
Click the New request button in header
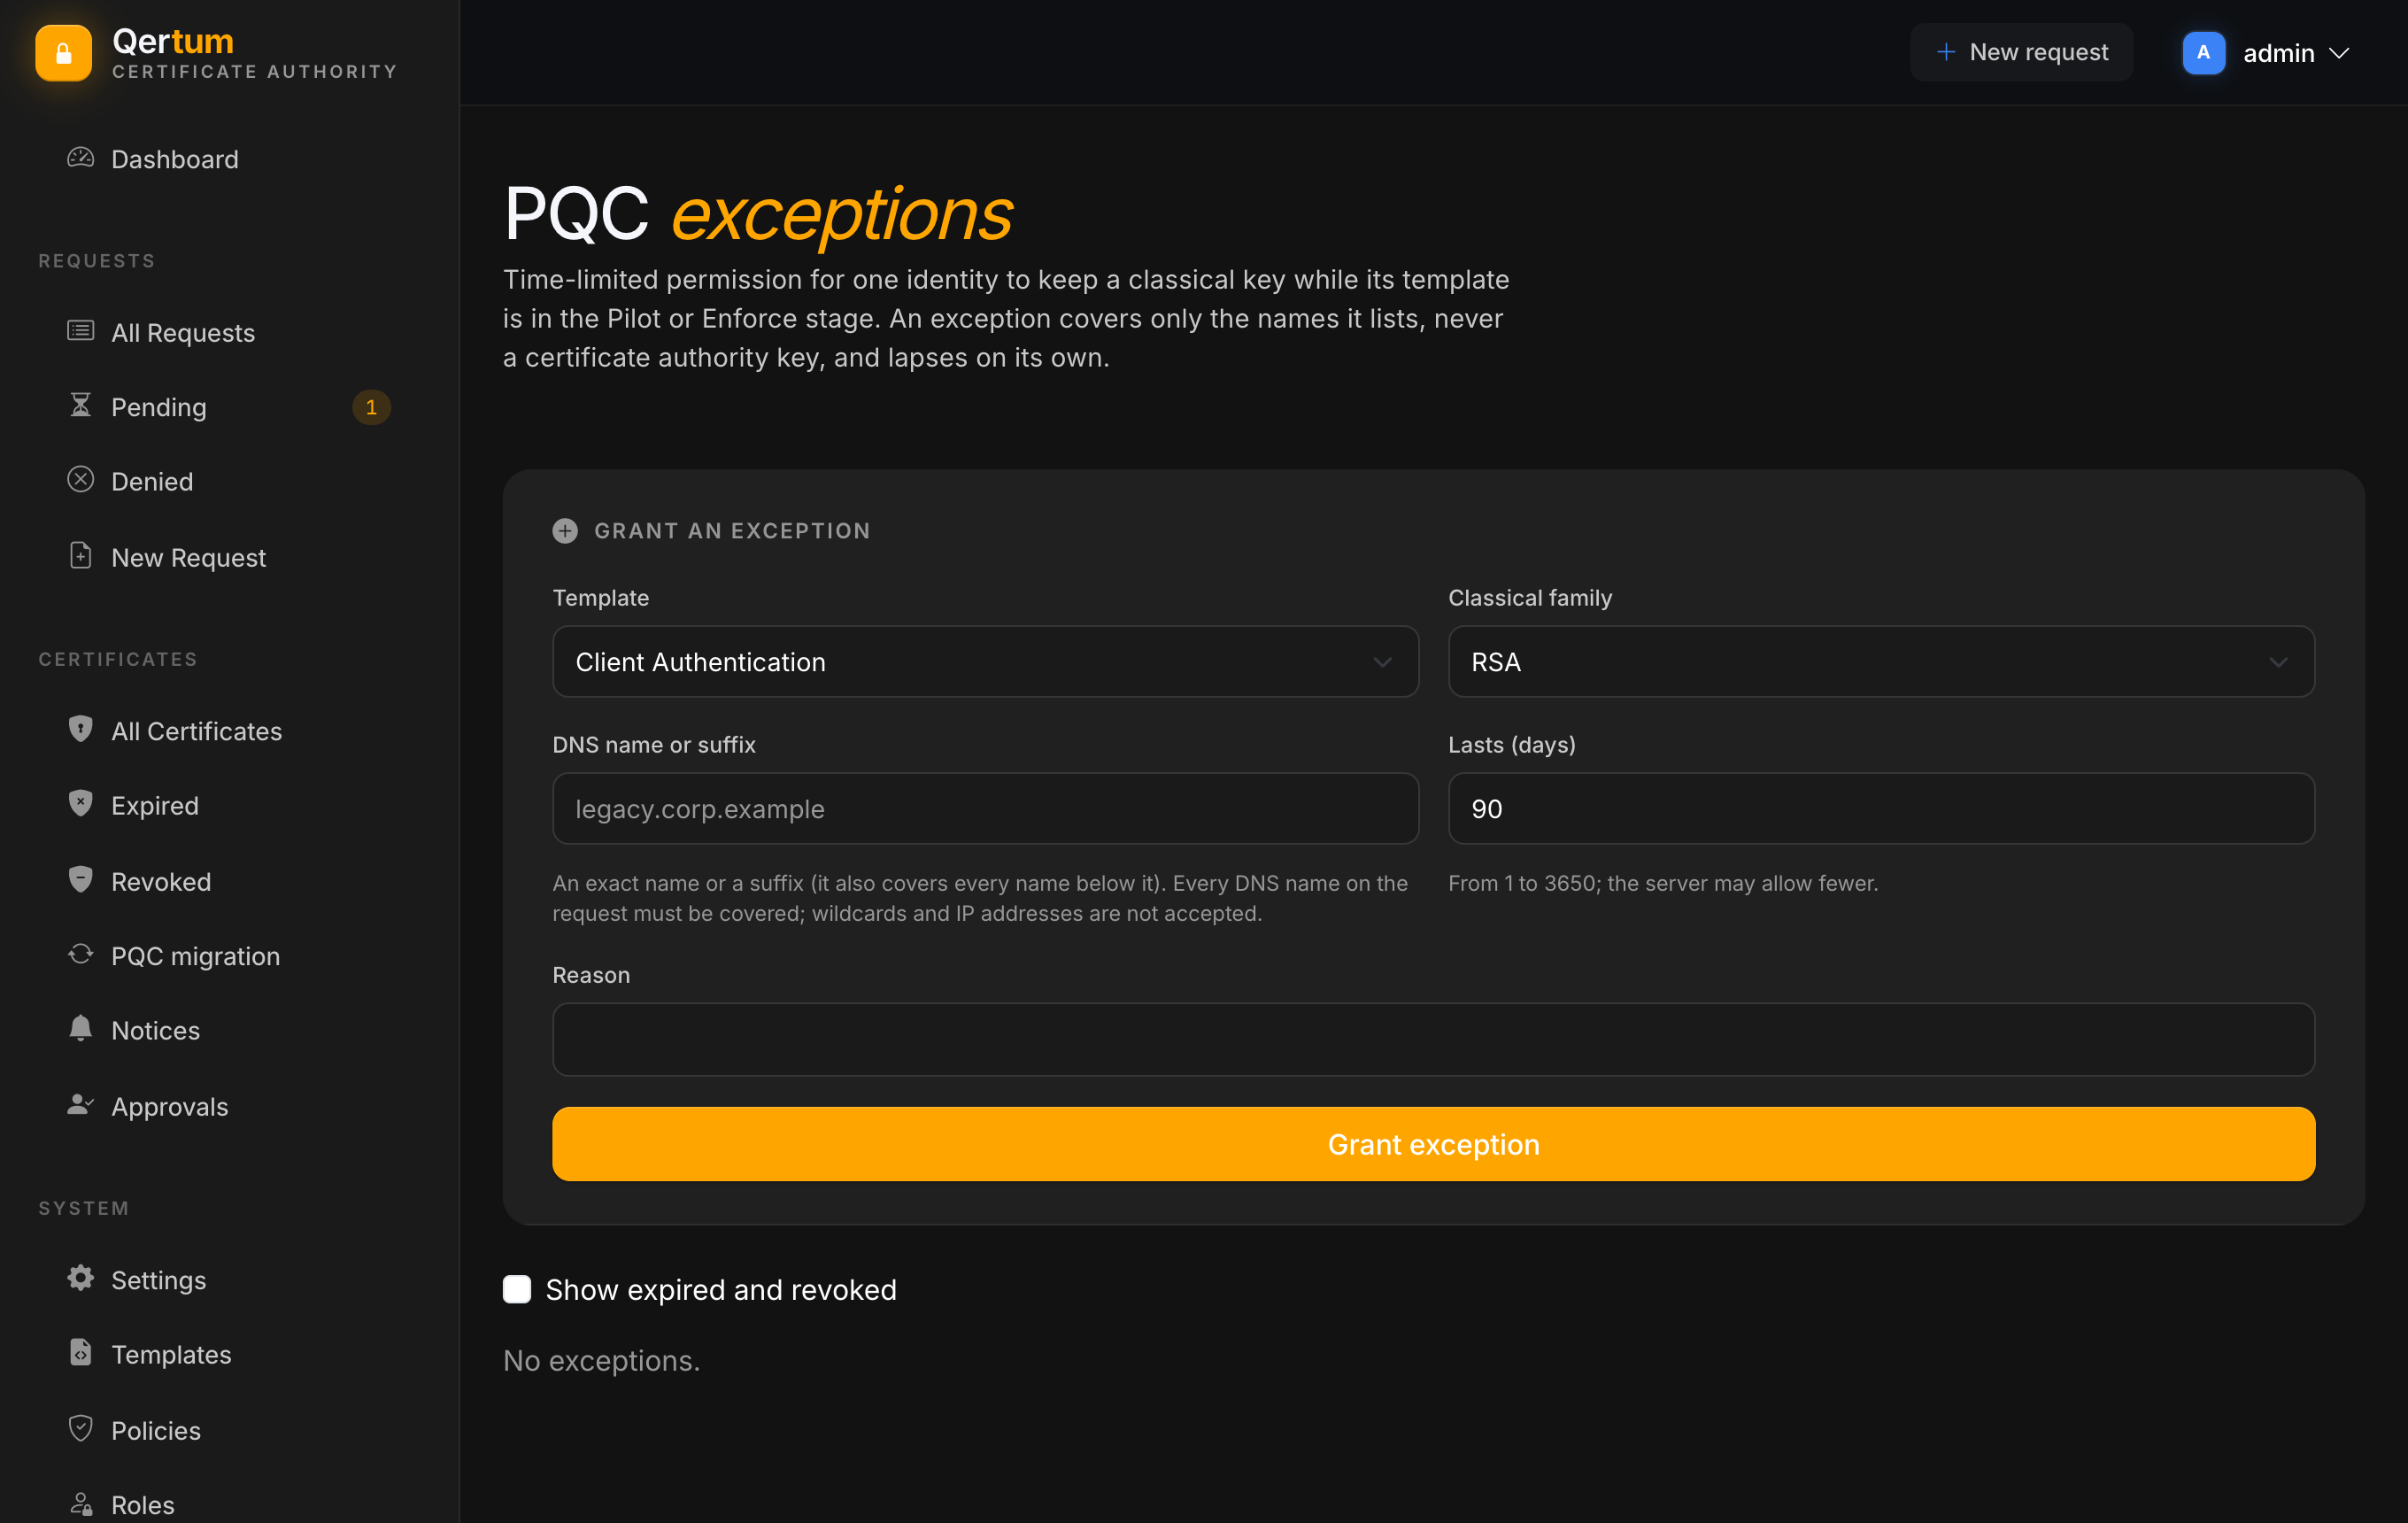pos(2021,52)
